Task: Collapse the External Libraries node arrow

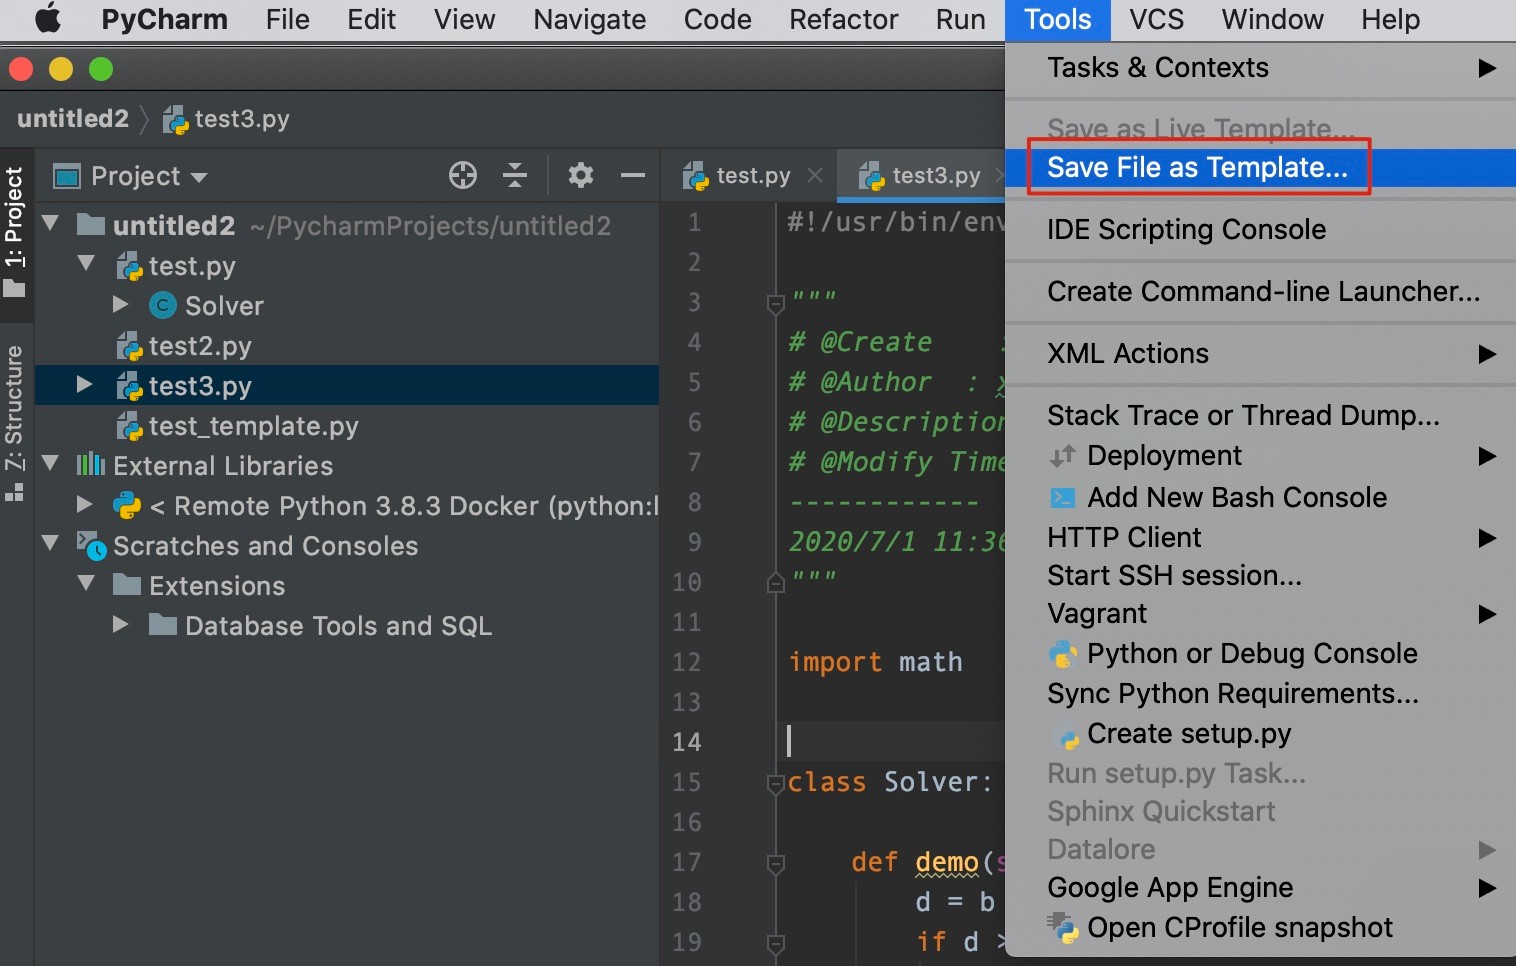Action: coord(51,463)
